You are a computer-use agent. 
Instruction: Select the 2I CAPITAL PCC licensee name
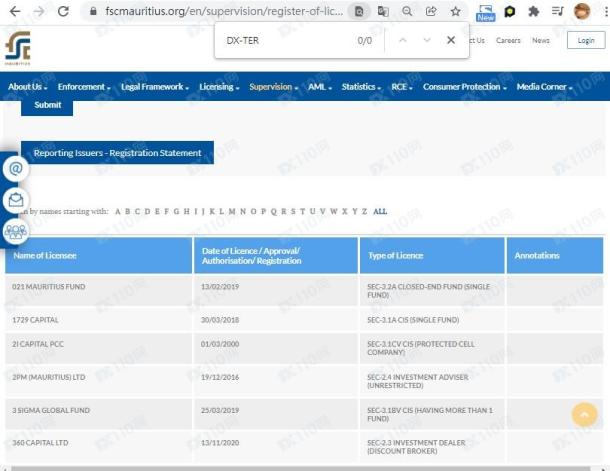pos(38,344)
